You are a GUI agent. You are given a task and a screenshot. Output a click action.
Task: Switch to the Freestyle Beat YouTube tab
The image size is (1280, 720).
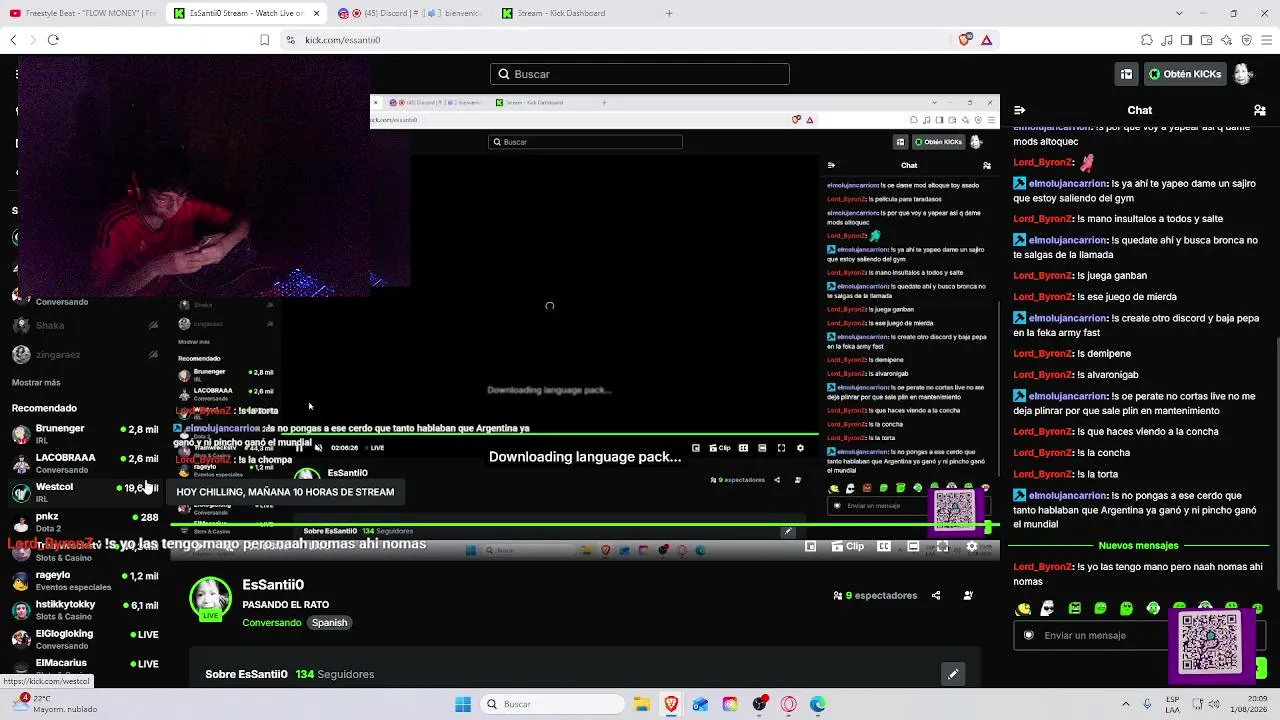(82, 13)
